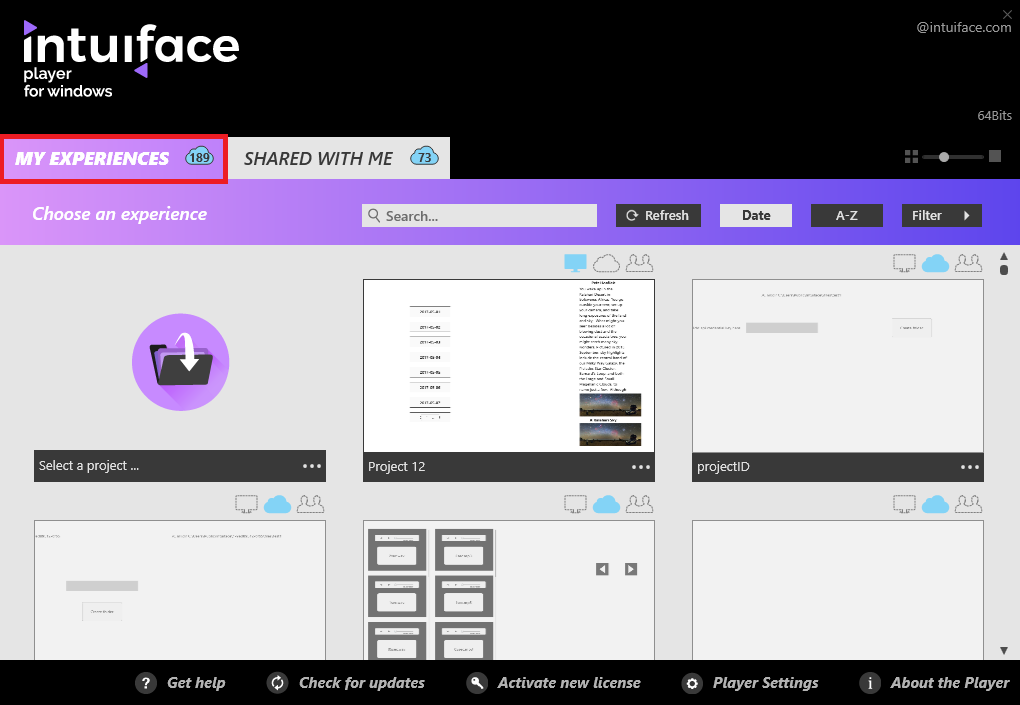Close the Intuiface Player window
This screenshot has width=1020, height=705.
point(1007,14)
